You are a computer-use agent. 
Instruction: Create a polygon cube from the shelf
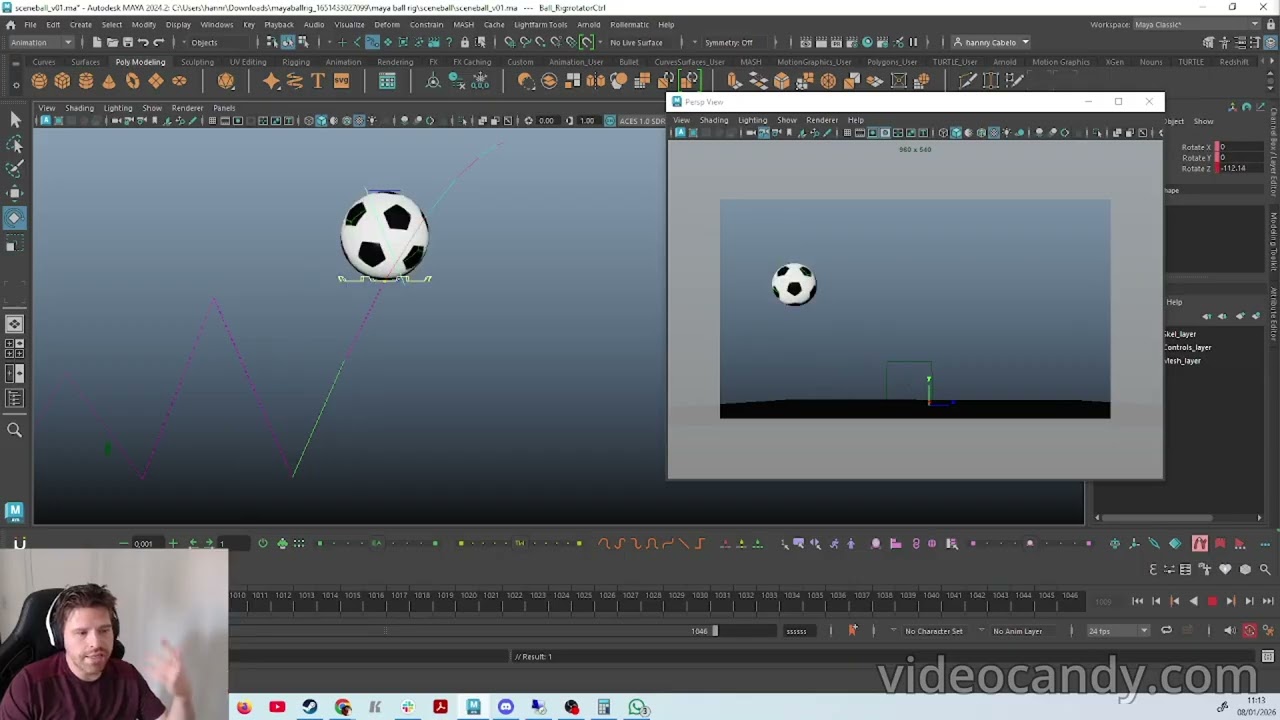point(62,81)
